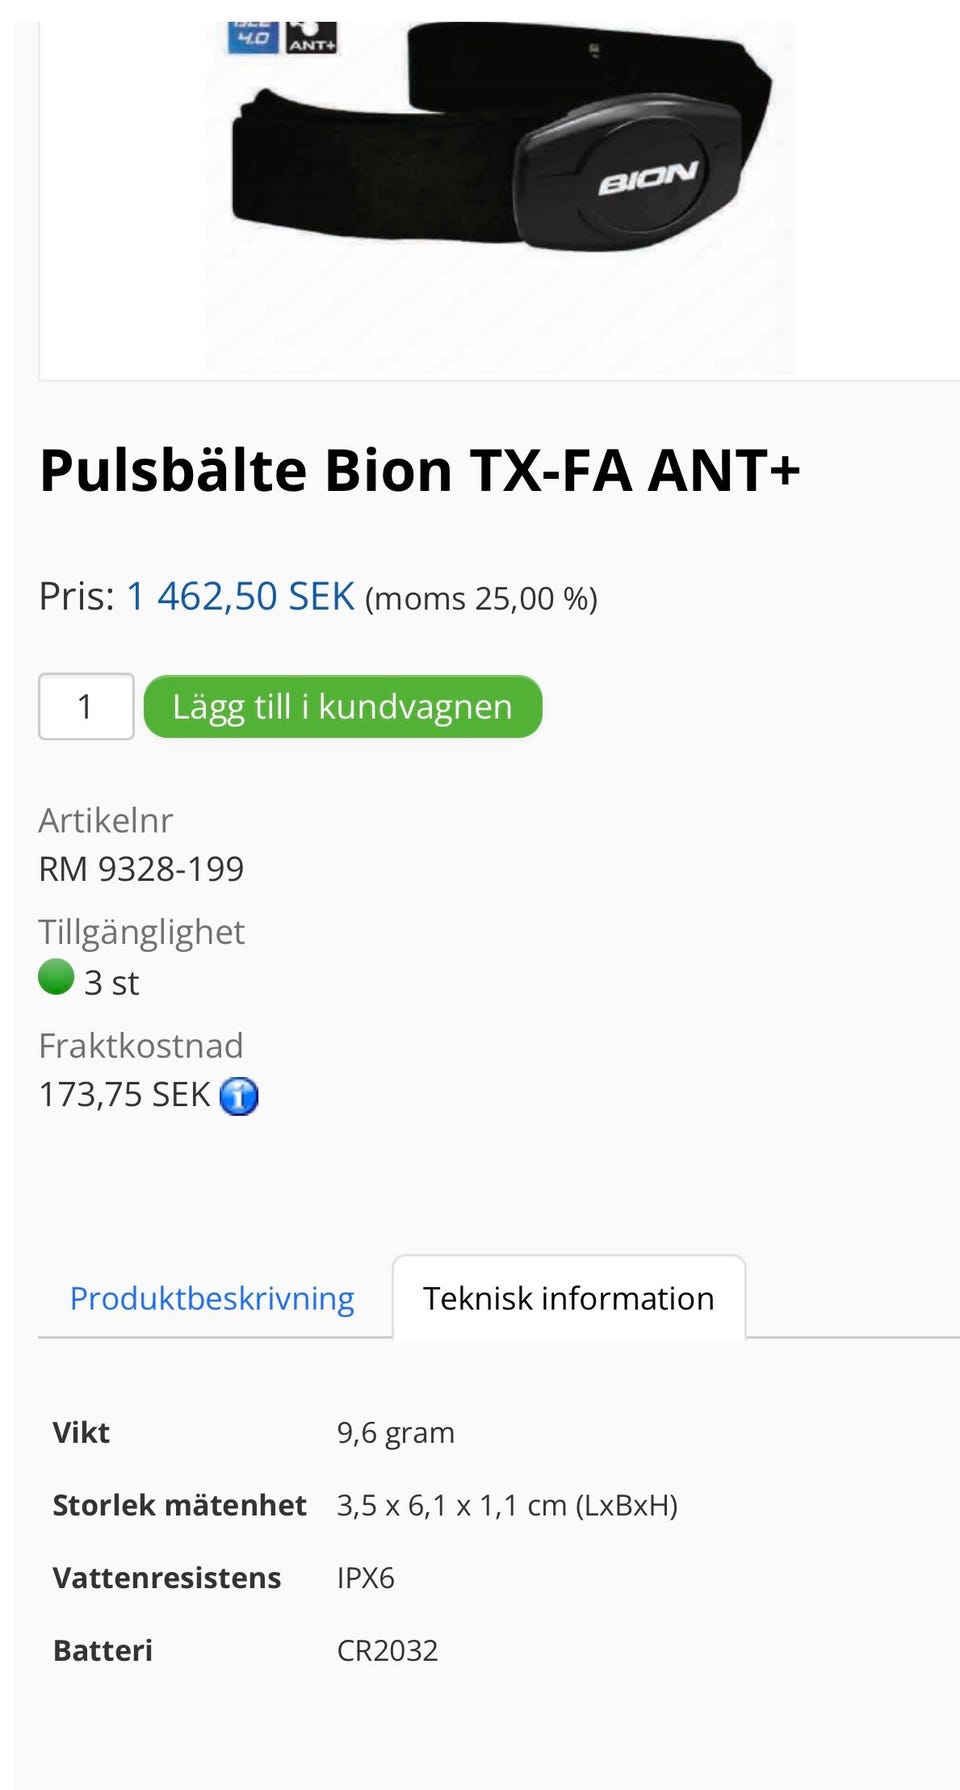
Task: Click the CR2032 battery value
Action: pos(387,1650)
